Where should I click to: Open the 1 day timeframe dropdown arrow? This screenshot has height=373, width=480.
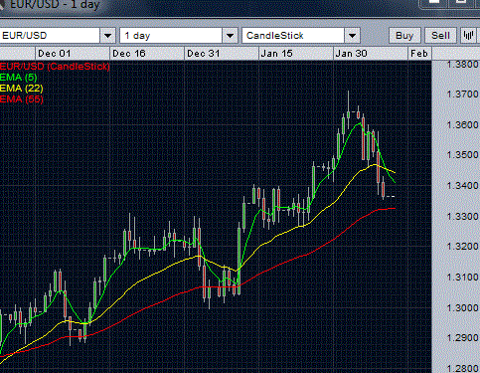[230, 35]
